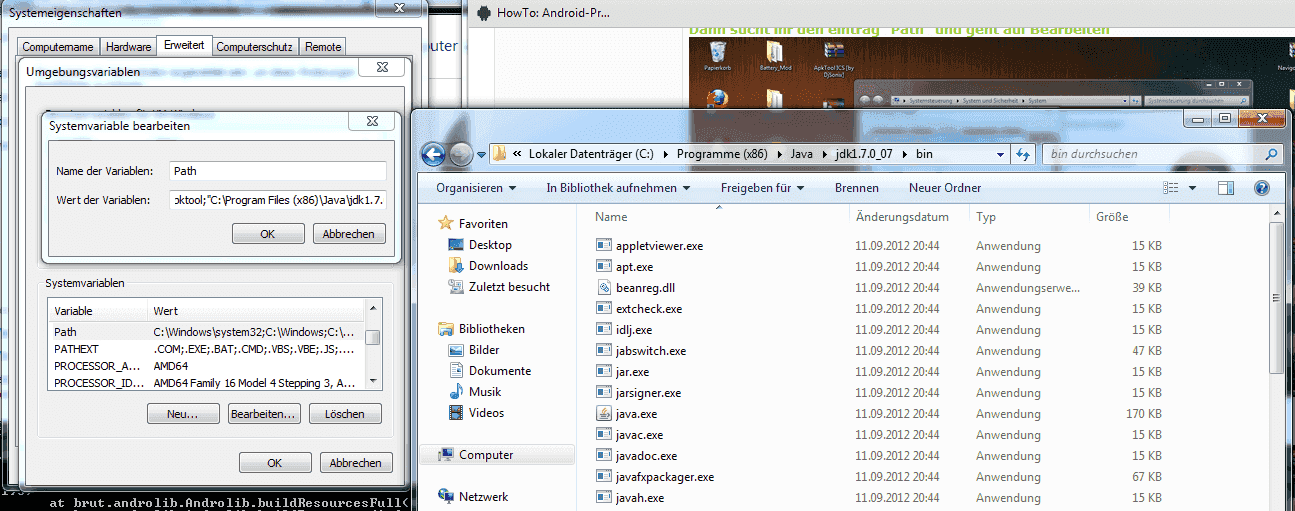This screenshot has height=511, width=1295.
Task: Click the Android favicon on the browser tab
Action: [484, 13]
